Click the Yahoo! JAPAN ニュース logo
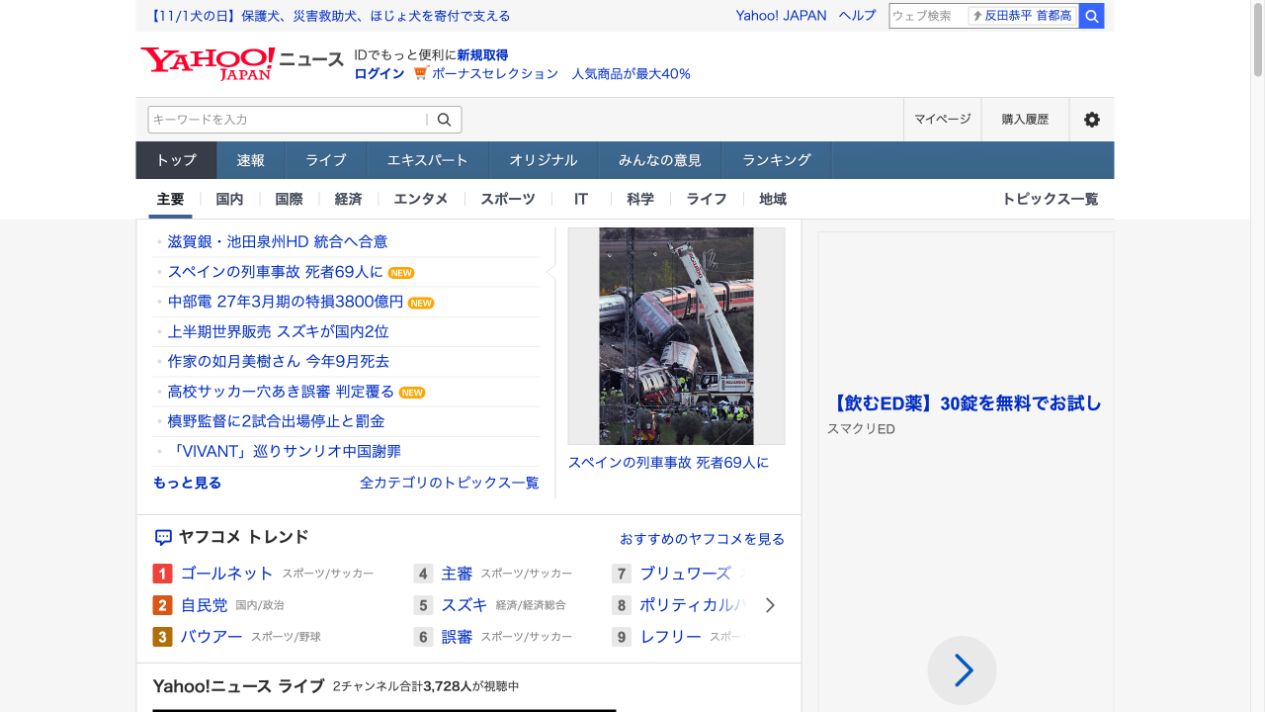1265x712 pixels. 242,62
